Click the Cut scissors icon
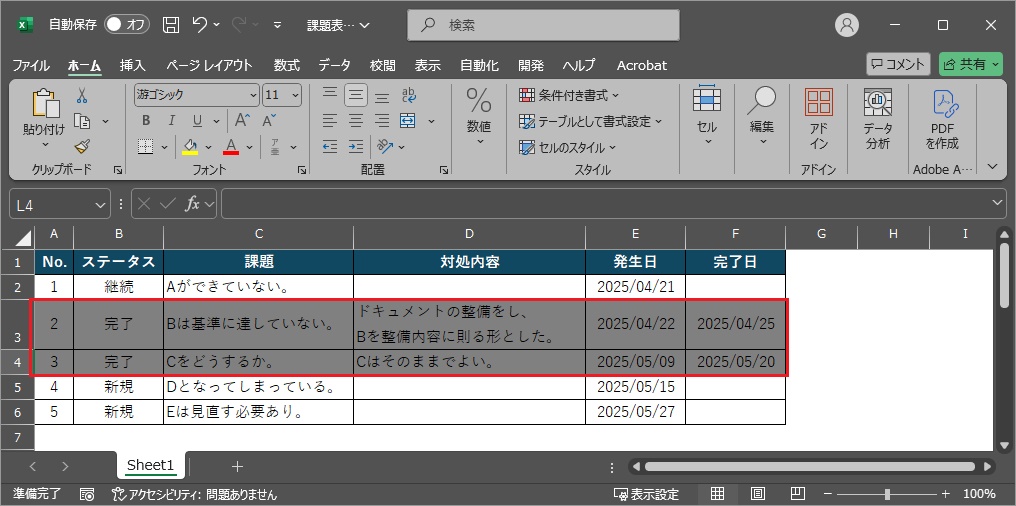 [x=82, y=95]
